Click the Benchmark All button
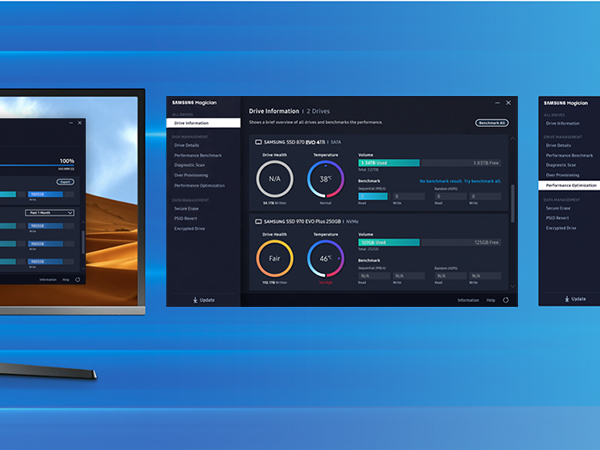600x450 pixels. pyautogui.click(x=492, y=123)
